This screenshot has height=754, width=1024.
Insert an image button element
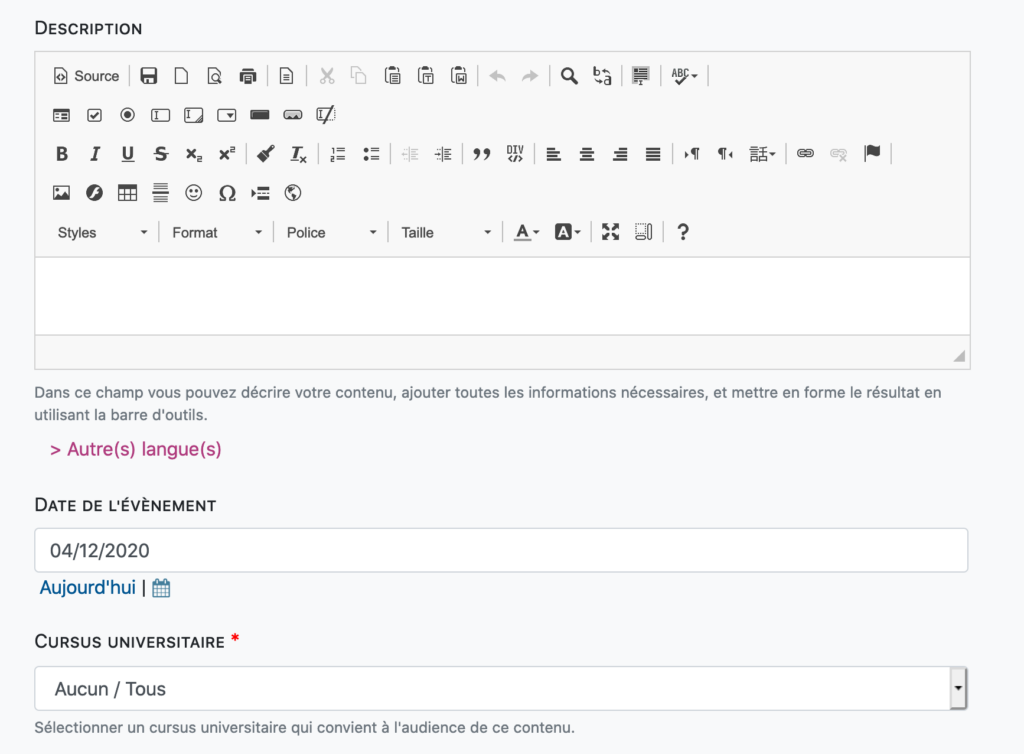pyautogui.click(x=293, y=115)
